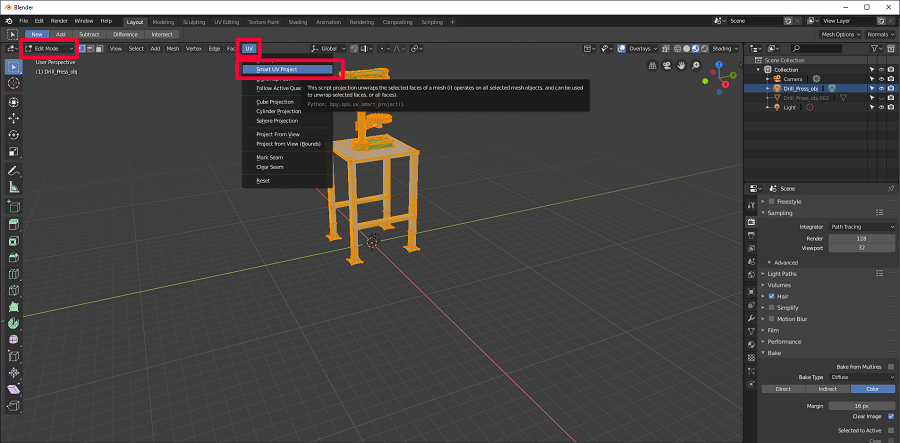The height and width of the screenshot is (443, 900).
Task: Select the Edge Slide tool
Action: click(14, 356)
